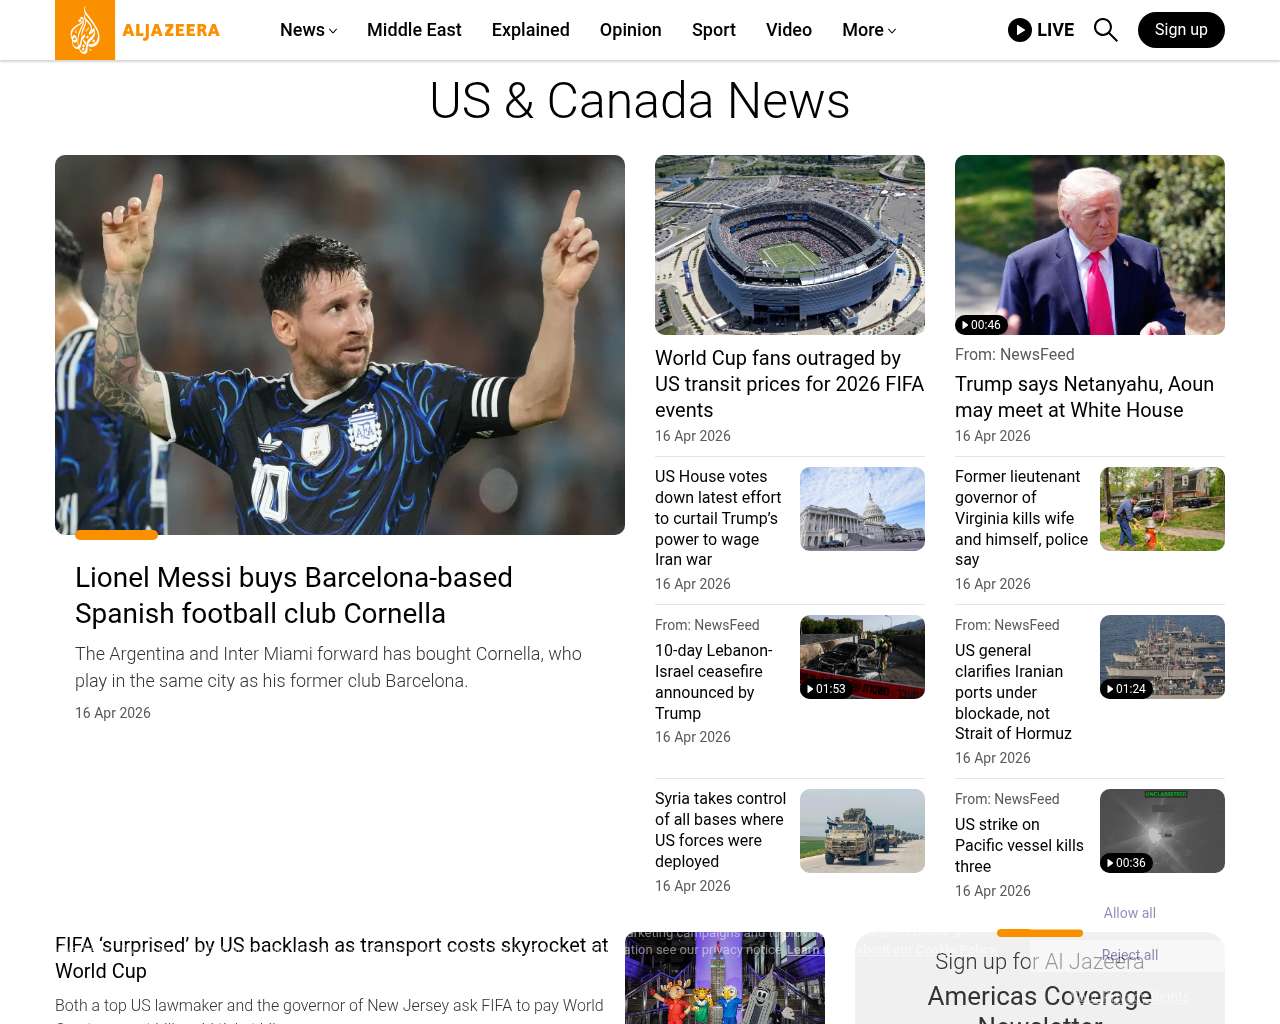Click Reject all cookies button

(1129, 955)
